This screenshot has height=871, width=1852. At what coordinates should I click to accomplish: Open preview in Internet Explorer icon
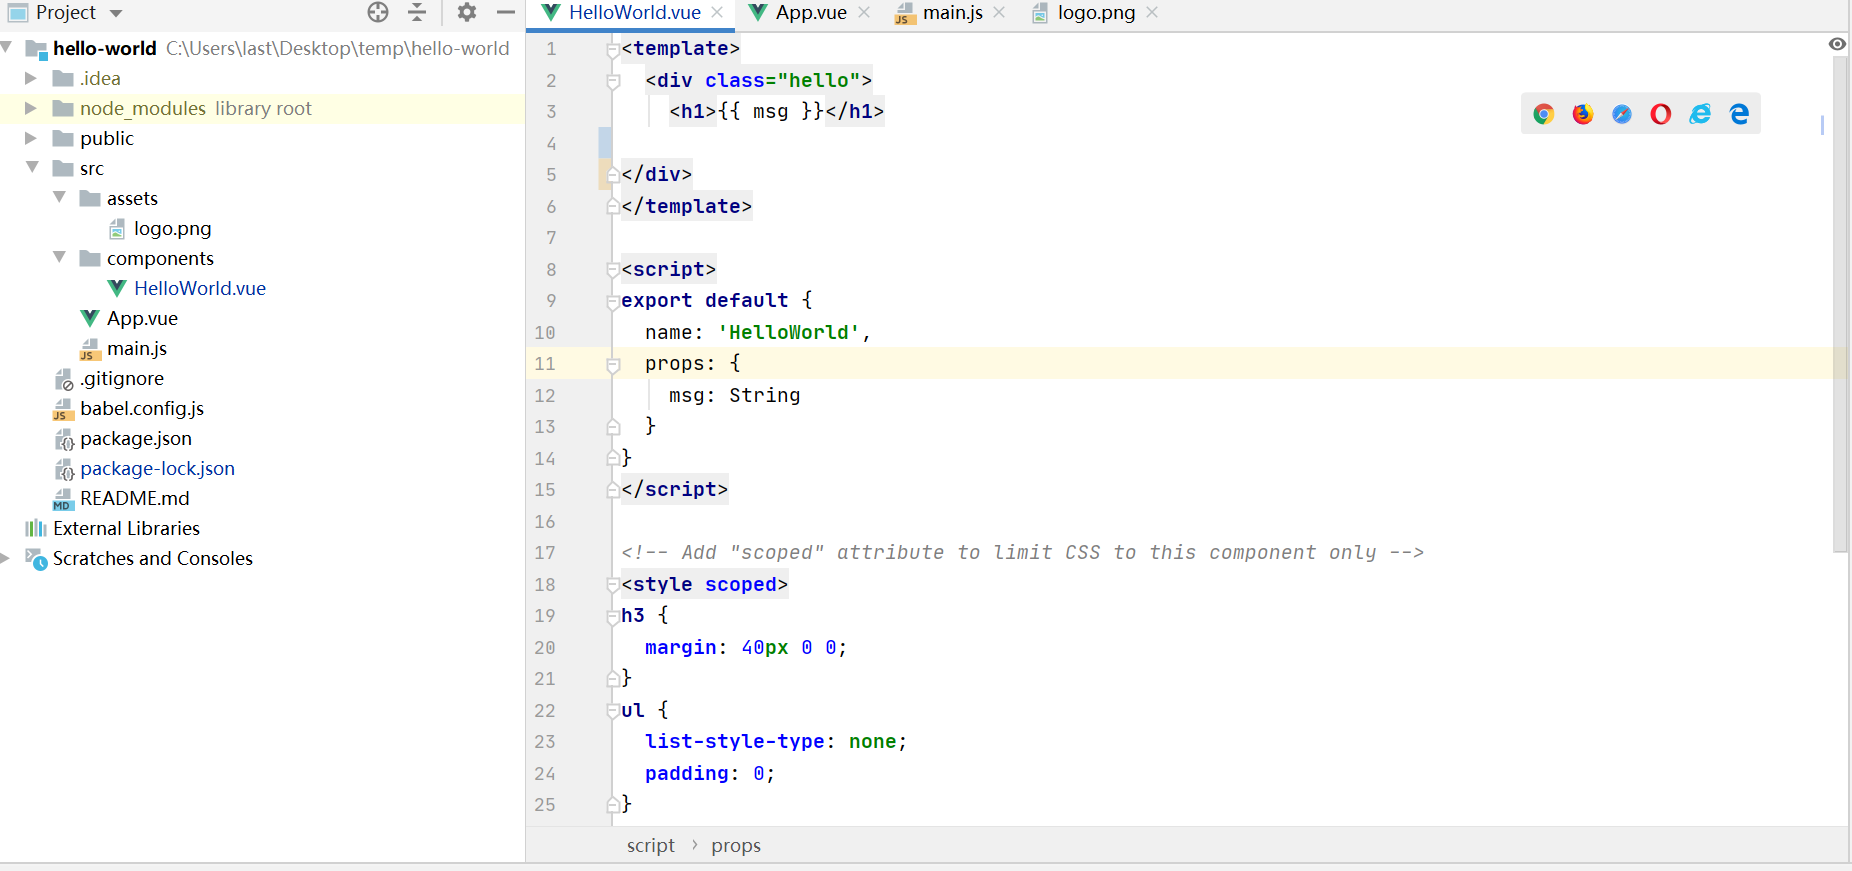point(1700,114)
